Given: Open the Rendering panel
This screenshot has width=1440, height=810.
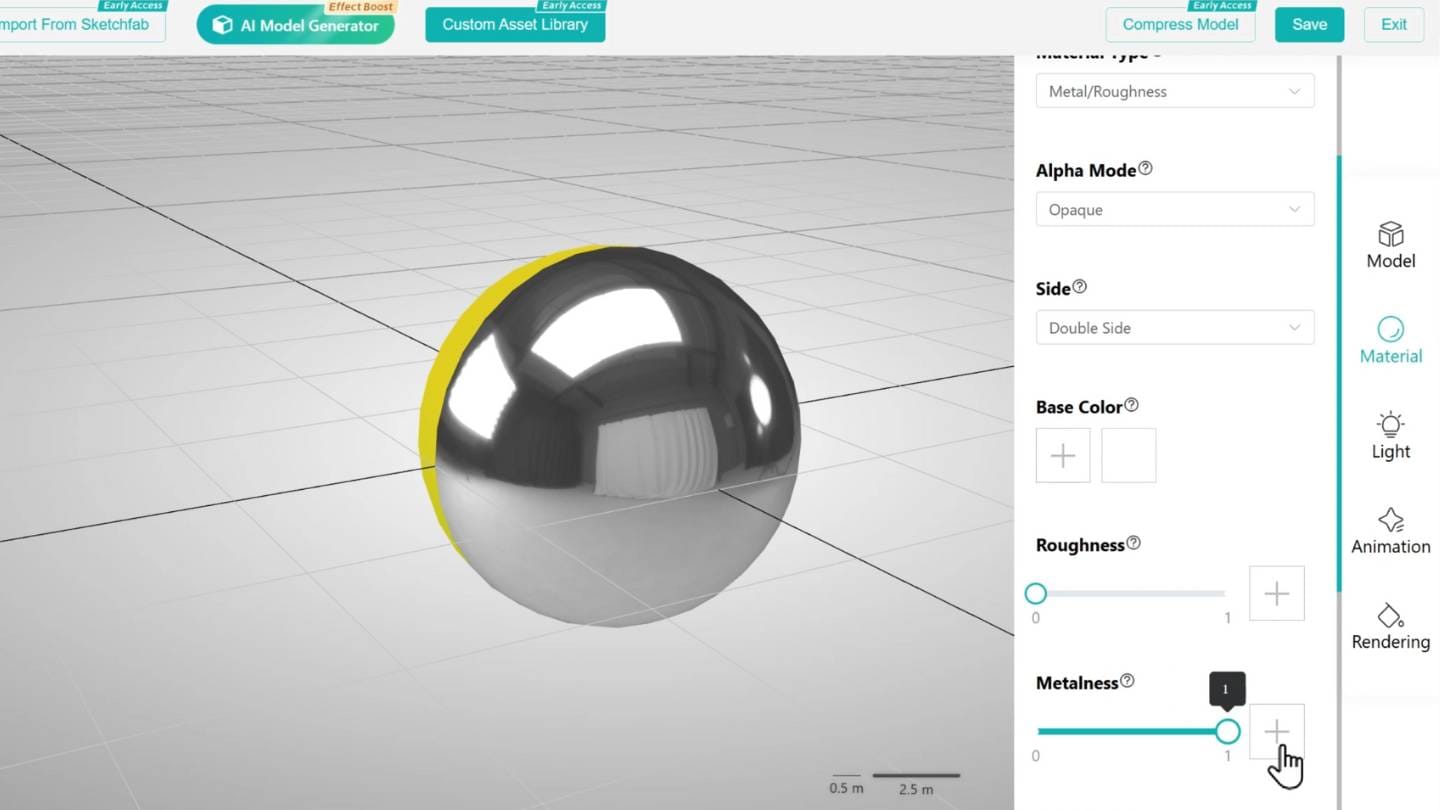Looking at the screenshot, I should point(1390,625).
